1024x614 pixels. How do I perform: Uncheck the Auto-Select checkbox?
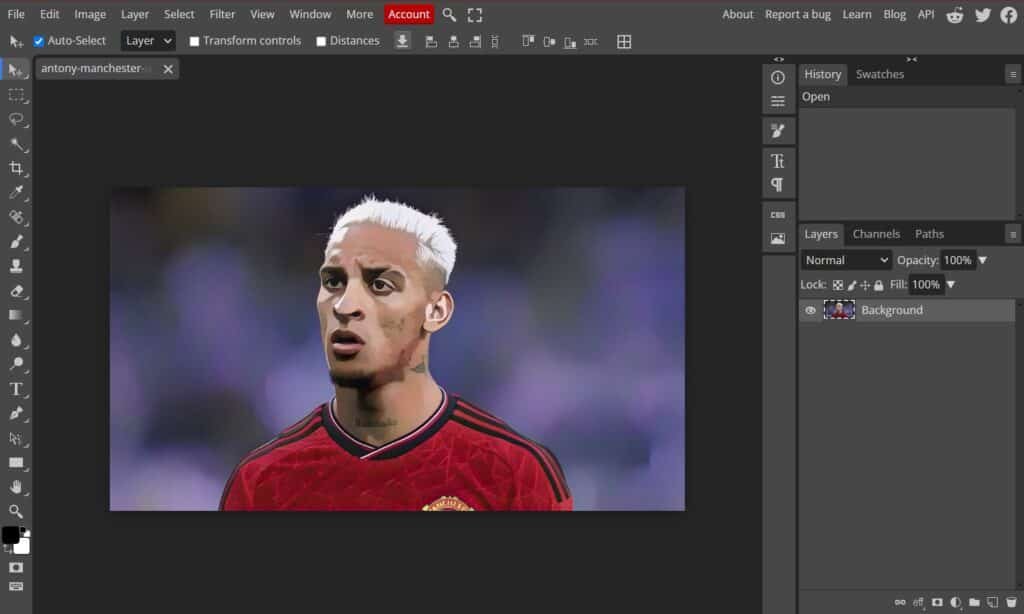click(39, 41)
